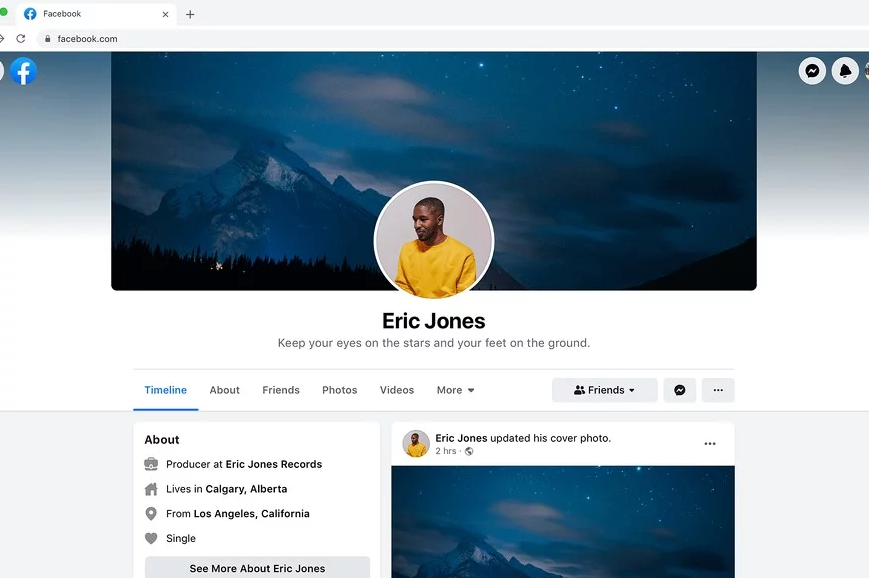Viewport: 869px width, 578px height.
Task: Open the profile three-dots options button
Action: pyautogui.click(x=718, y=390)
